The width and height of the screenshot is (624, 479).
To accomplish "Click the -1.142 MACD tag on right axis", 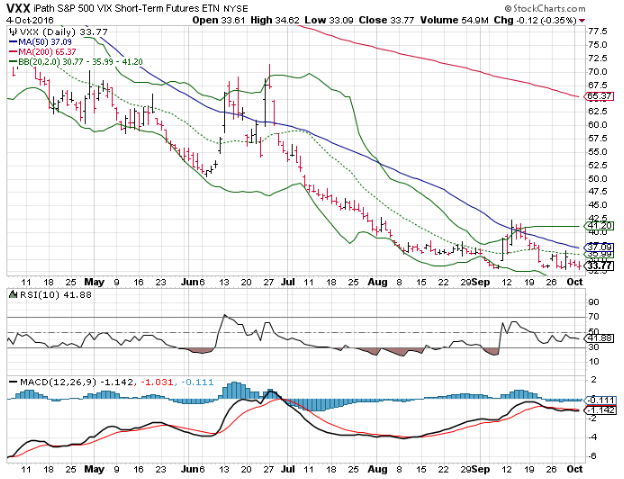I will (599, 410).
